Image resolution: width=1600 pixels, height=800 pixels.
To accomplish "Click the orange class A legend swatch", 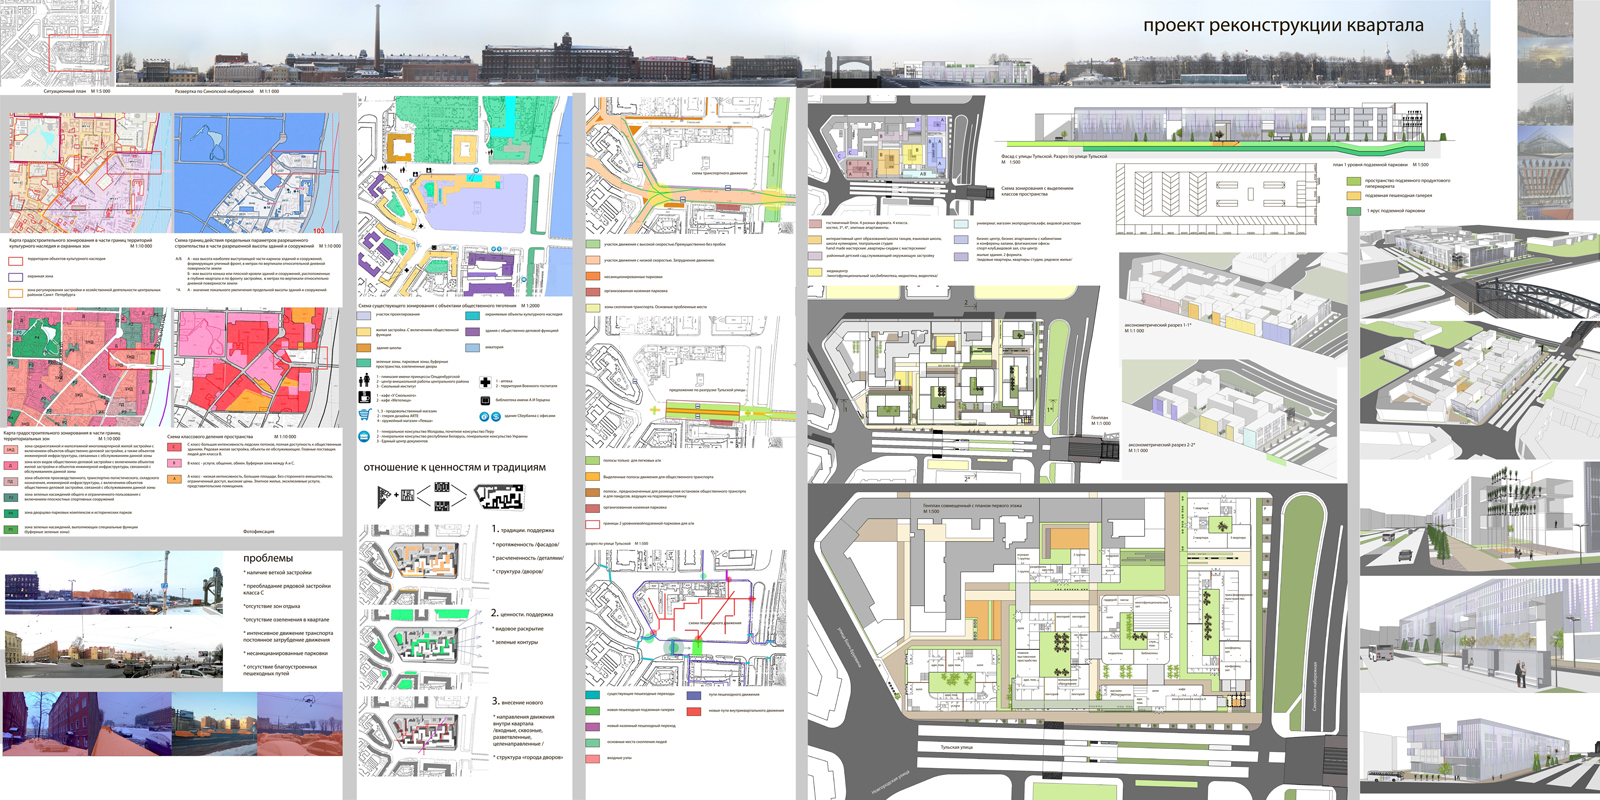I will tap(173, 479).
